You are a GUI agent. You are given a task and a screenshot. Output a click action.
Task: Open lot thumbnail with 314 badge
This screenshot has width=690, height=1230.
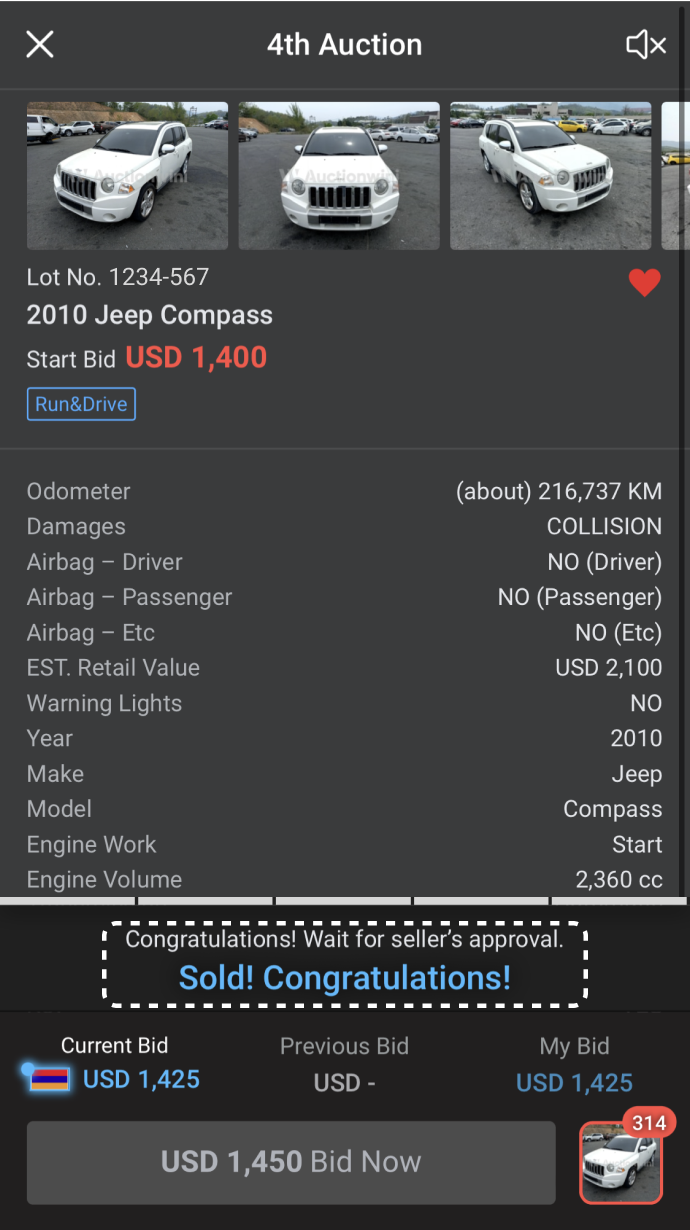[x=621, y=1163]
